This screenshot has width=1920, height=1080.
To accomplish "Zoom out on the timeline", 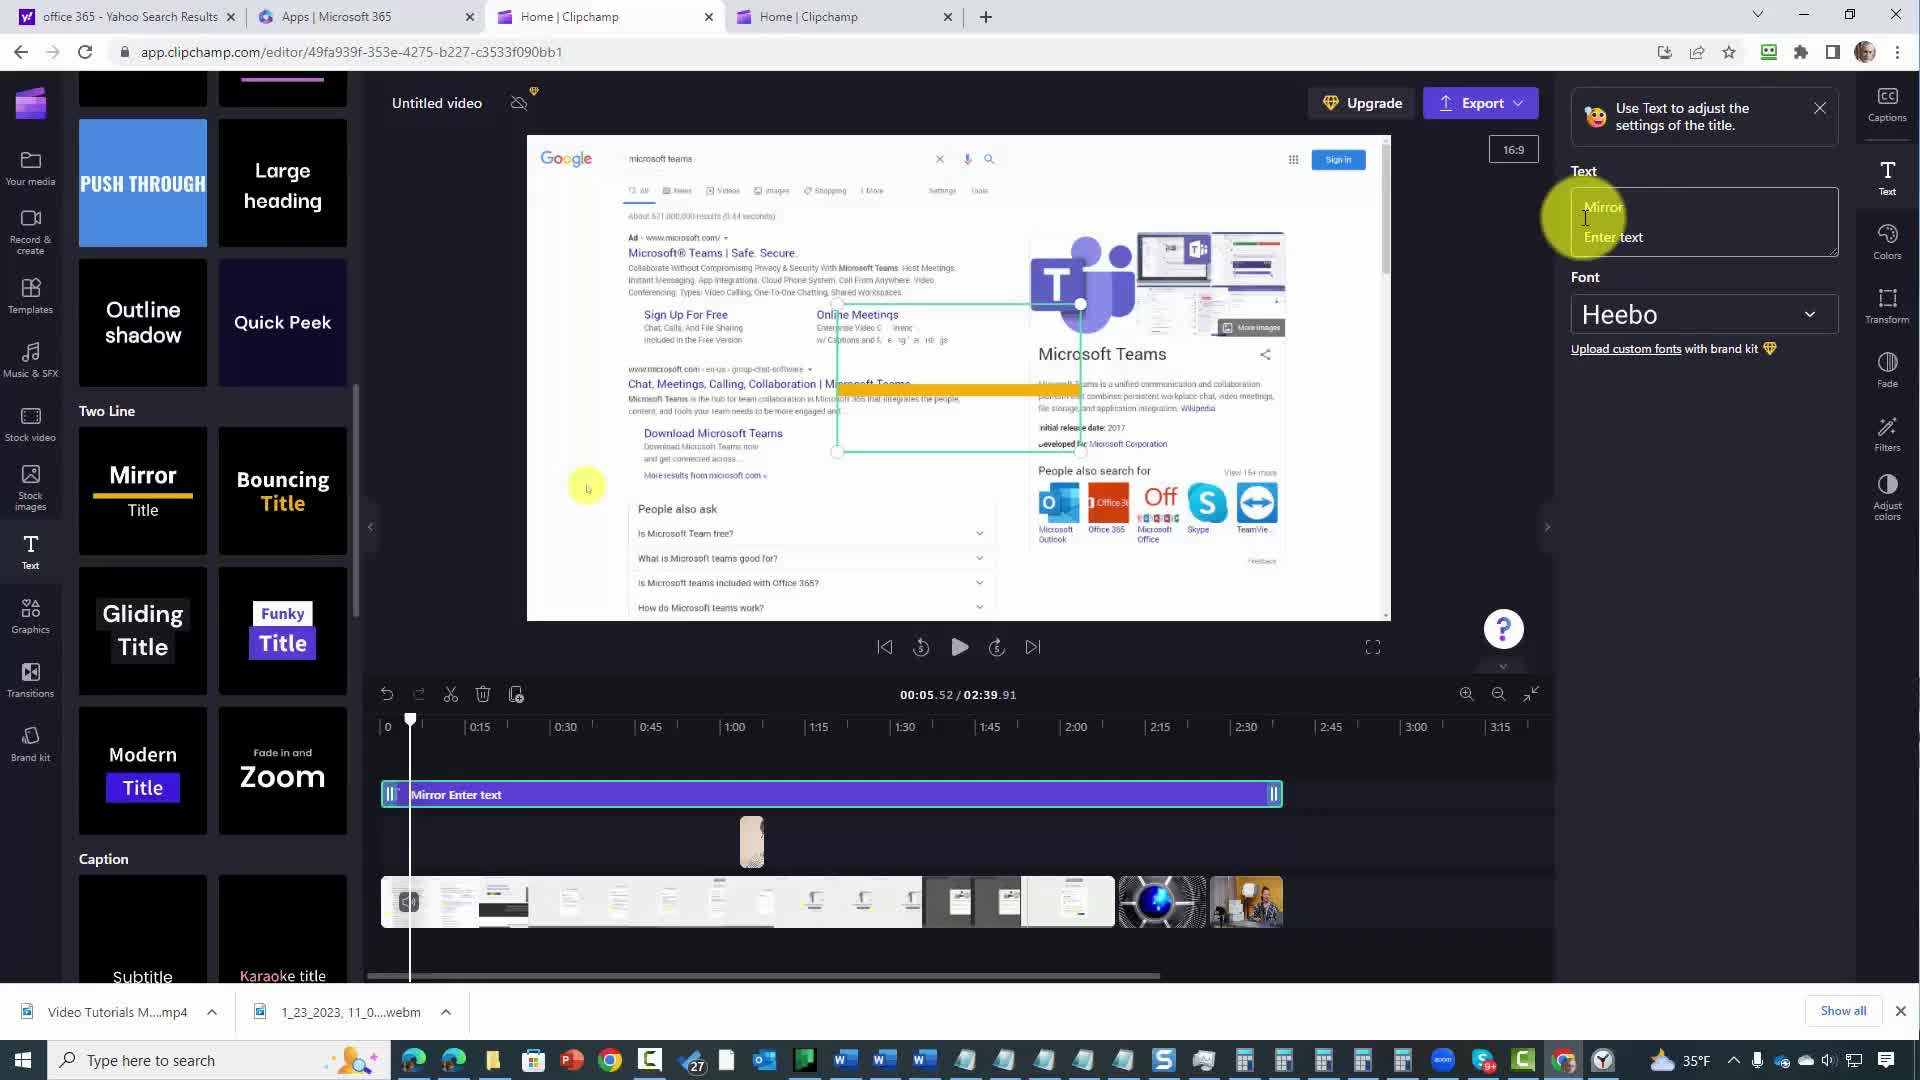I will coord(1498,694).
